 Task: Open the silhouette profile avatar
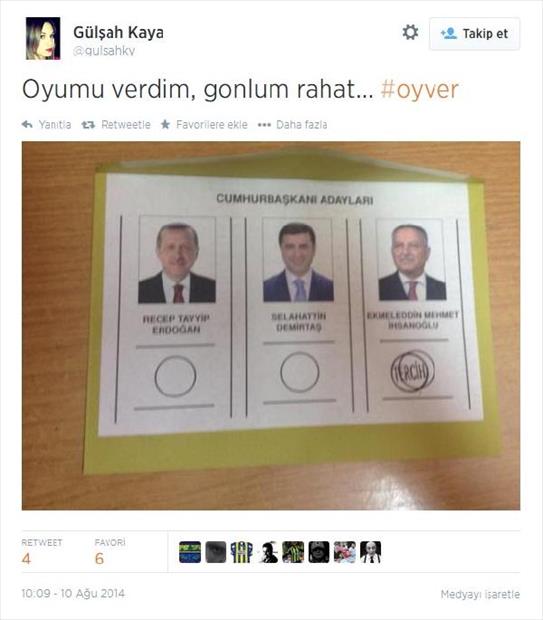pos(267,552)
